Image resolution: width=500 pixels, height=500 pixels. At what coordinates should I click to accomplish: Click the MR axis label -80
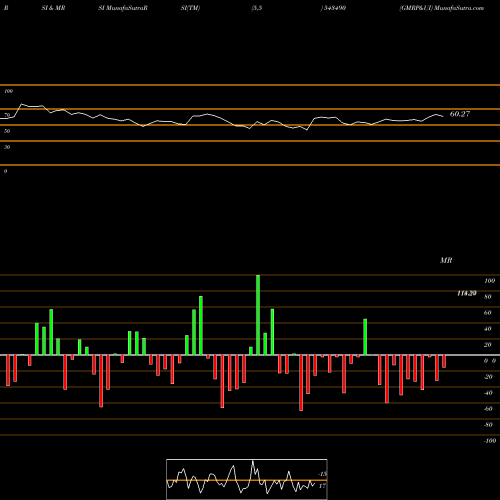point(488,425)
